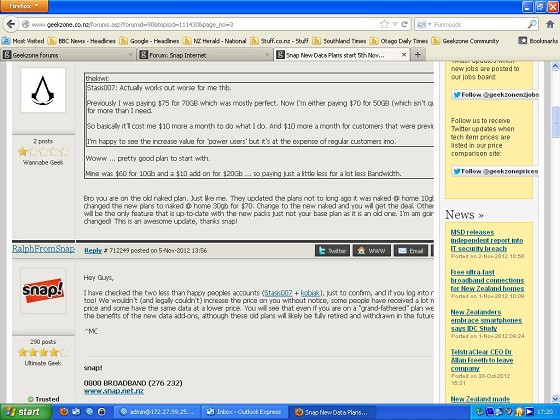560x420 pixels.
Task: Open the Windows start menu
Action: [x=26, y=412]
